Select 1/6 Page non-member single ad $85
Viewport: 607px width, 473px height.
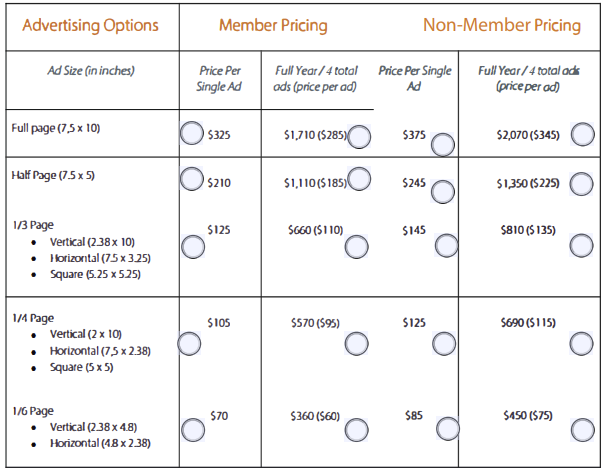[444, 430]
